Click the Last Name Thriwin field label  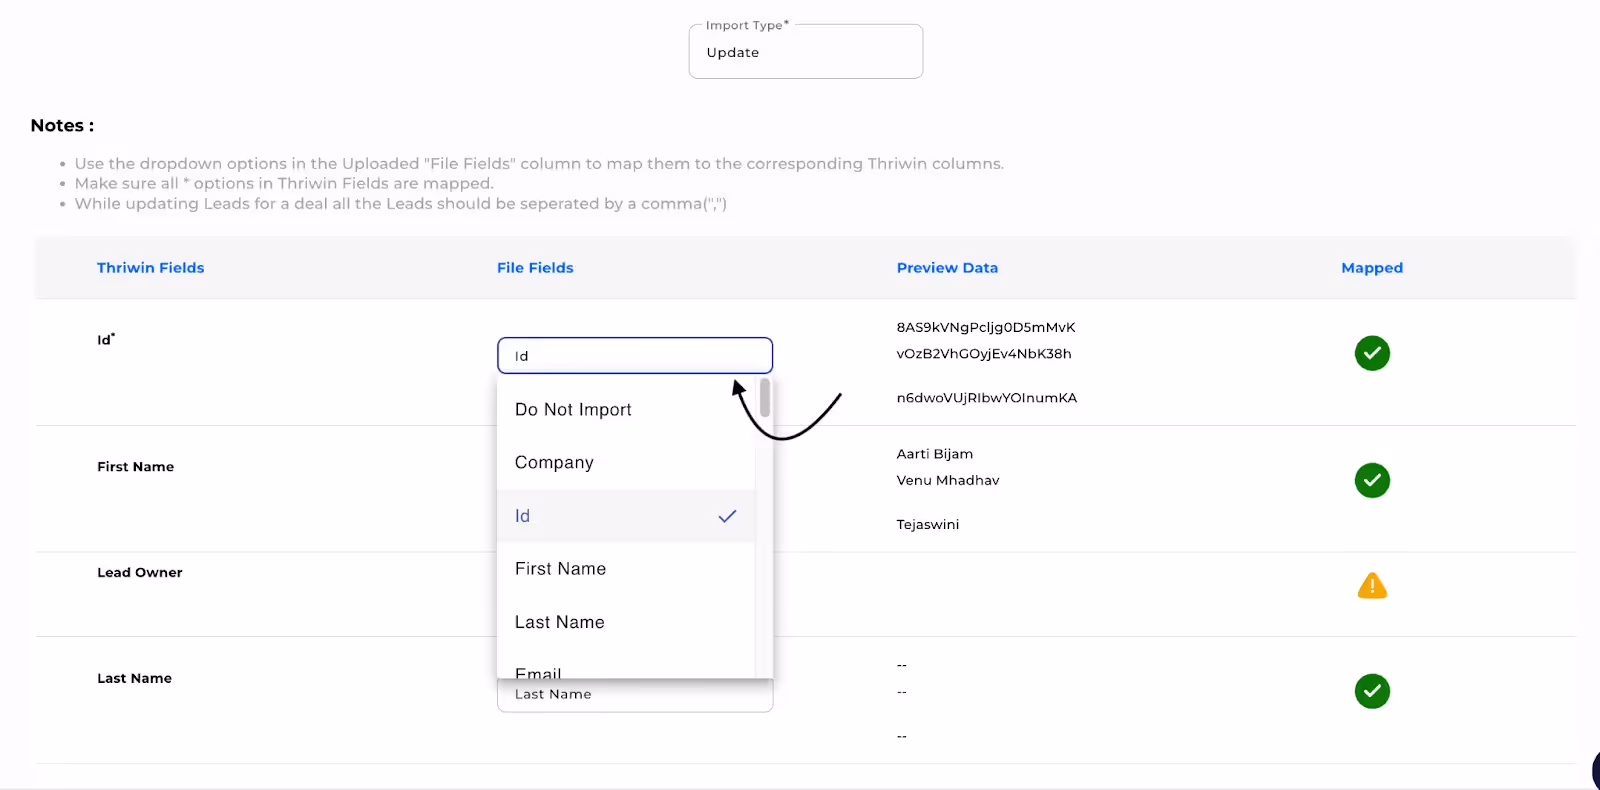coord(135,678)
